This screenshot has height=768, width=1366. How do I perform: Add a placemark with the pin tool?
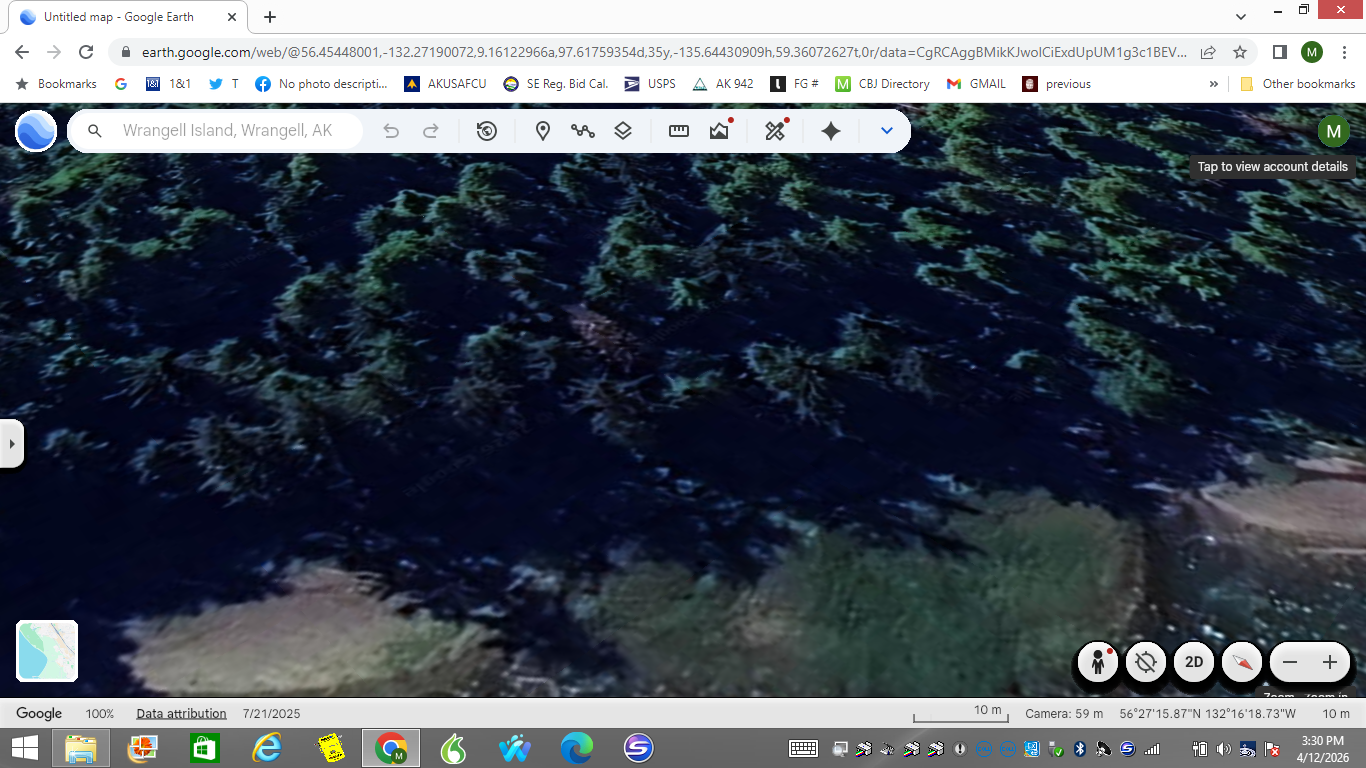[543, 131]
